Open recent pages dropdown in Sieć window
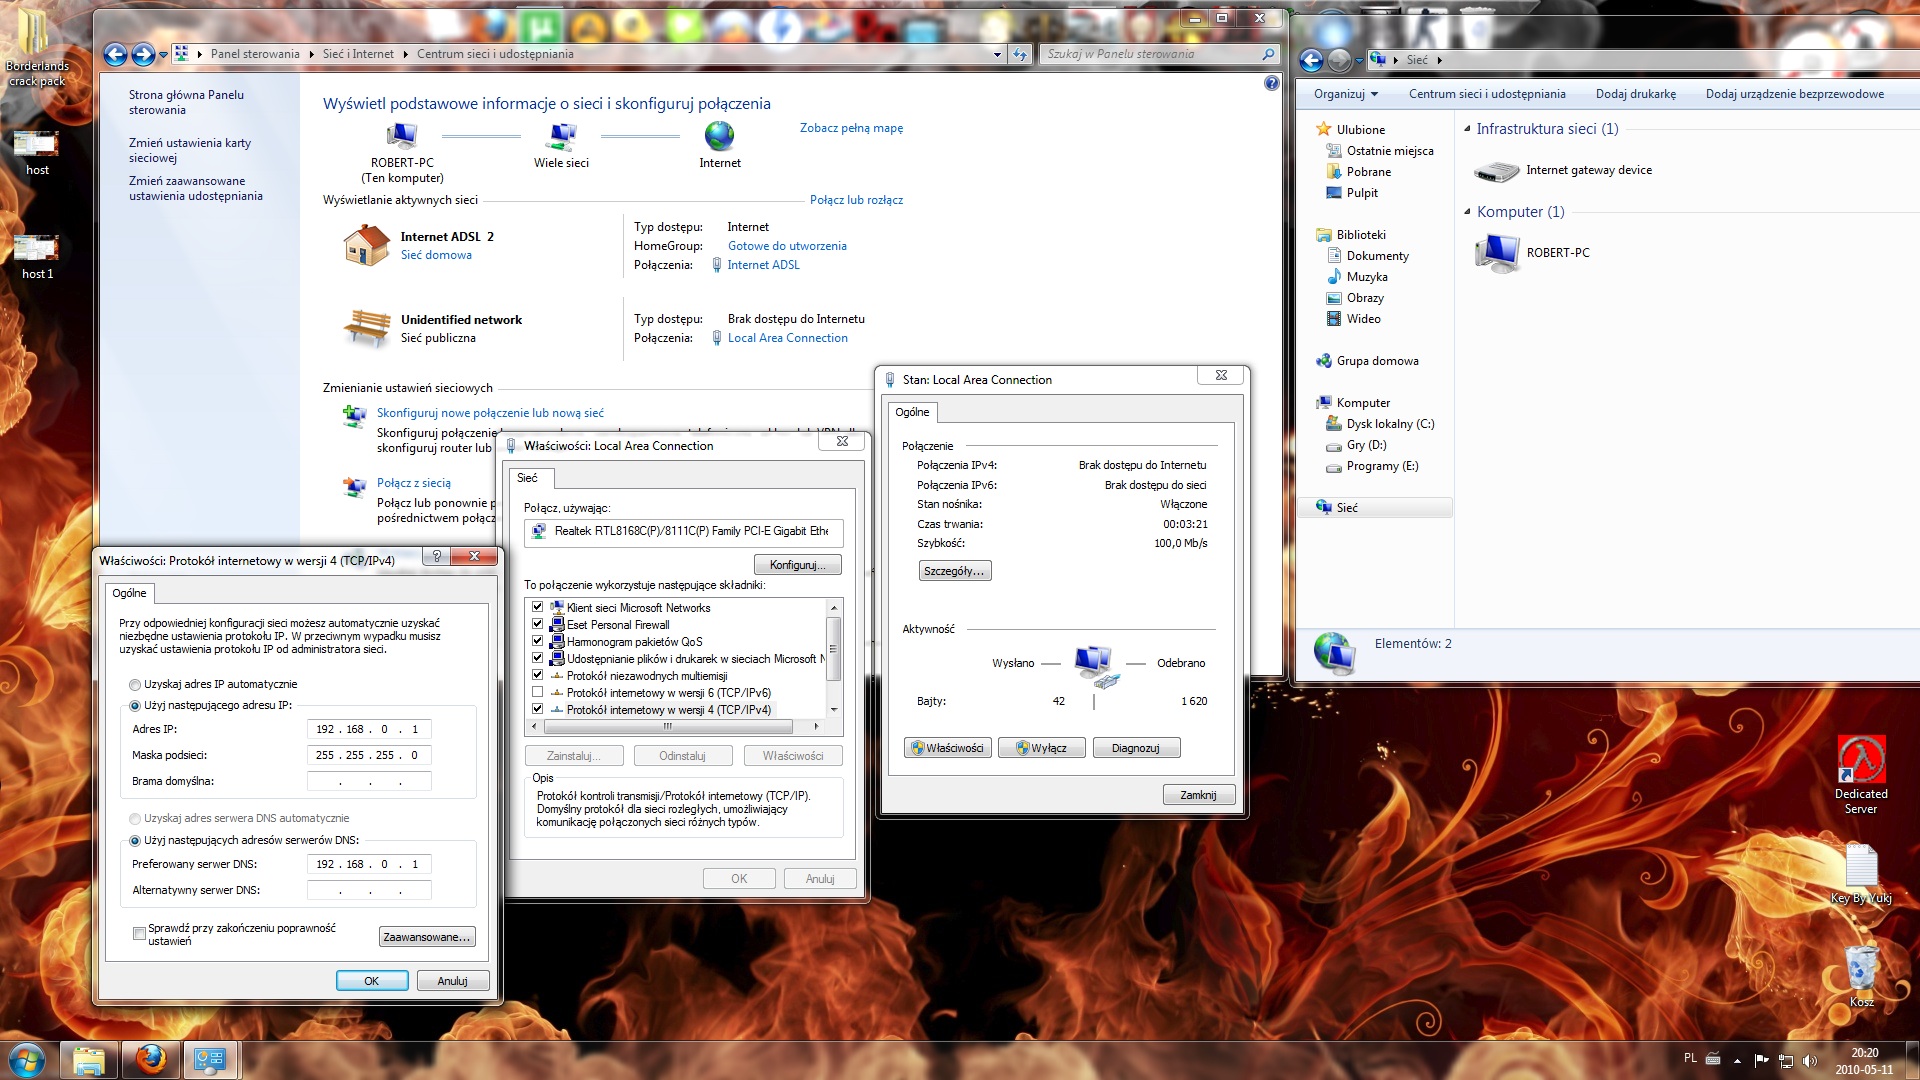Screen dimensions: 1920x1080 click(x=1359, y=61)
